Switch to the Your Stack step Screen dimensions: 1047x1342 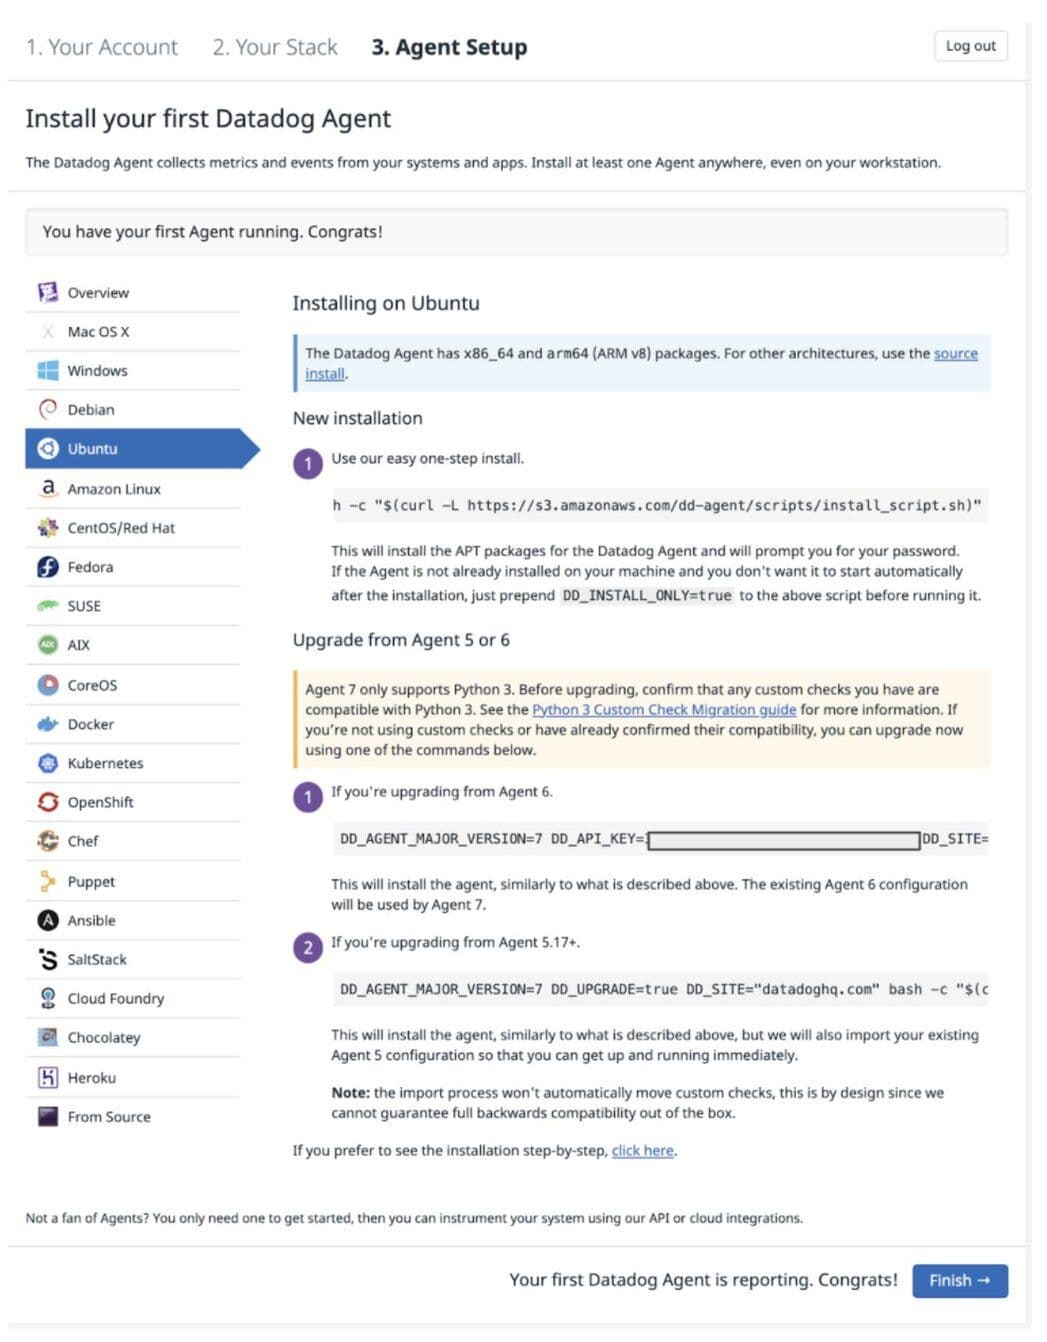274,46
